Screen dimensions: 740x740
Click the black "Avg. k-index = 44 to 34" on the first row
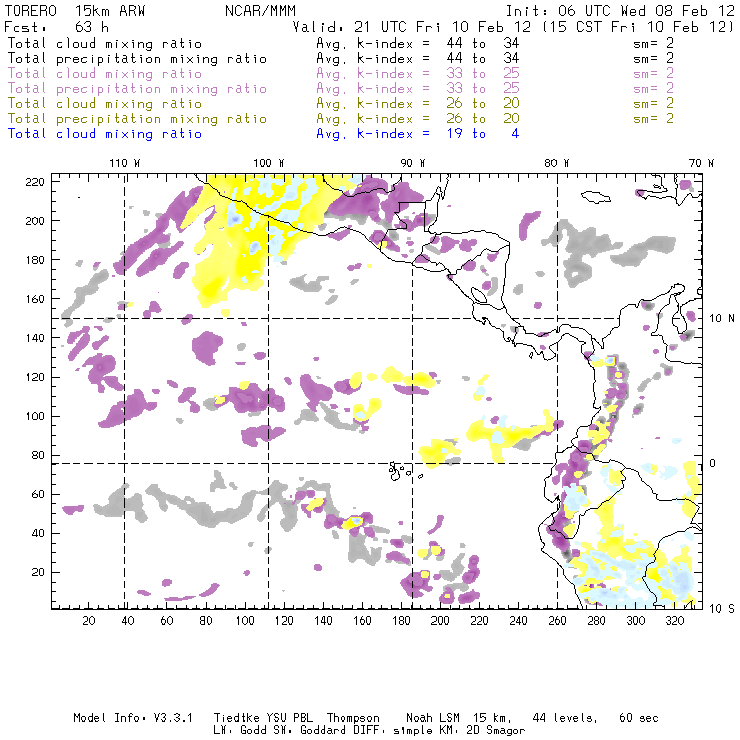pos(418,43)
